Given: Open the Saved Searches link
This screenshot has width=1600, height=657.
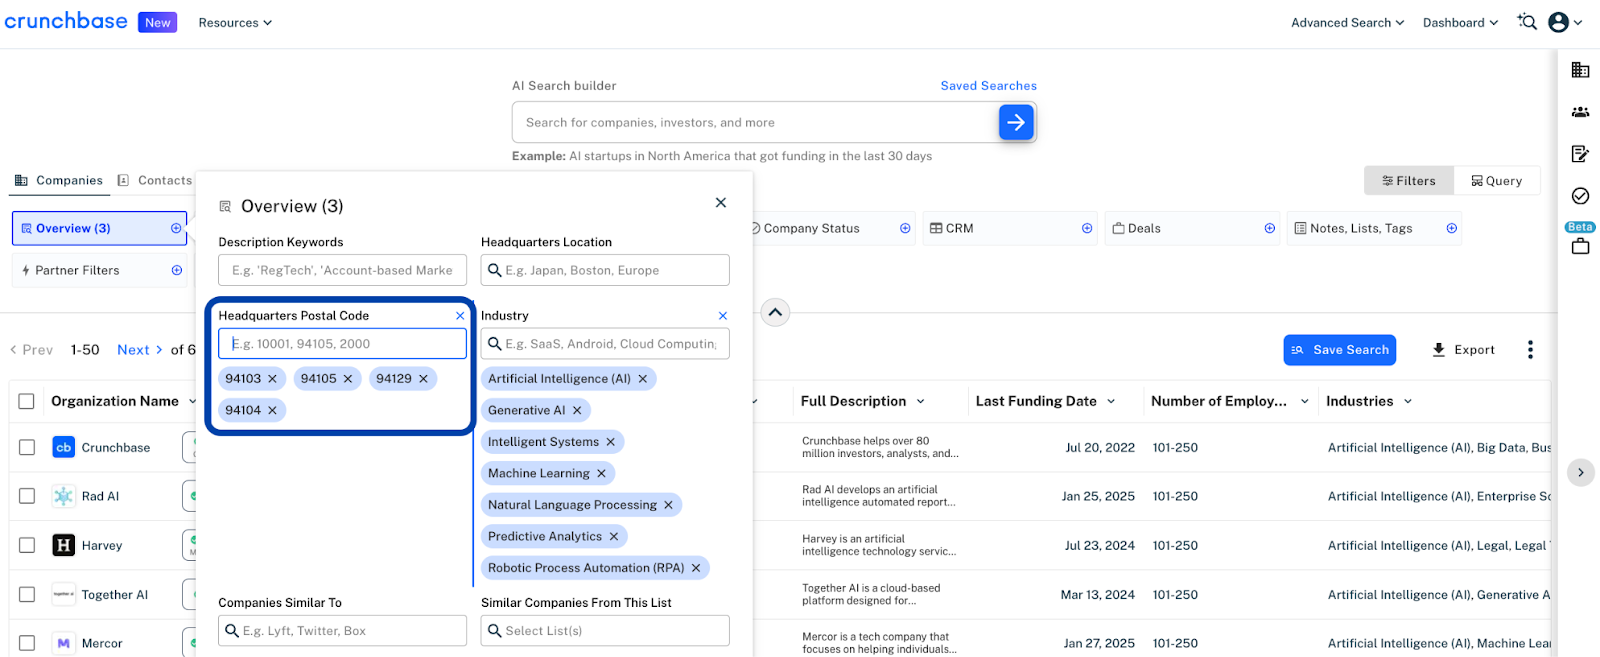Looking at the screenshot, I should [x=989, y=86].
